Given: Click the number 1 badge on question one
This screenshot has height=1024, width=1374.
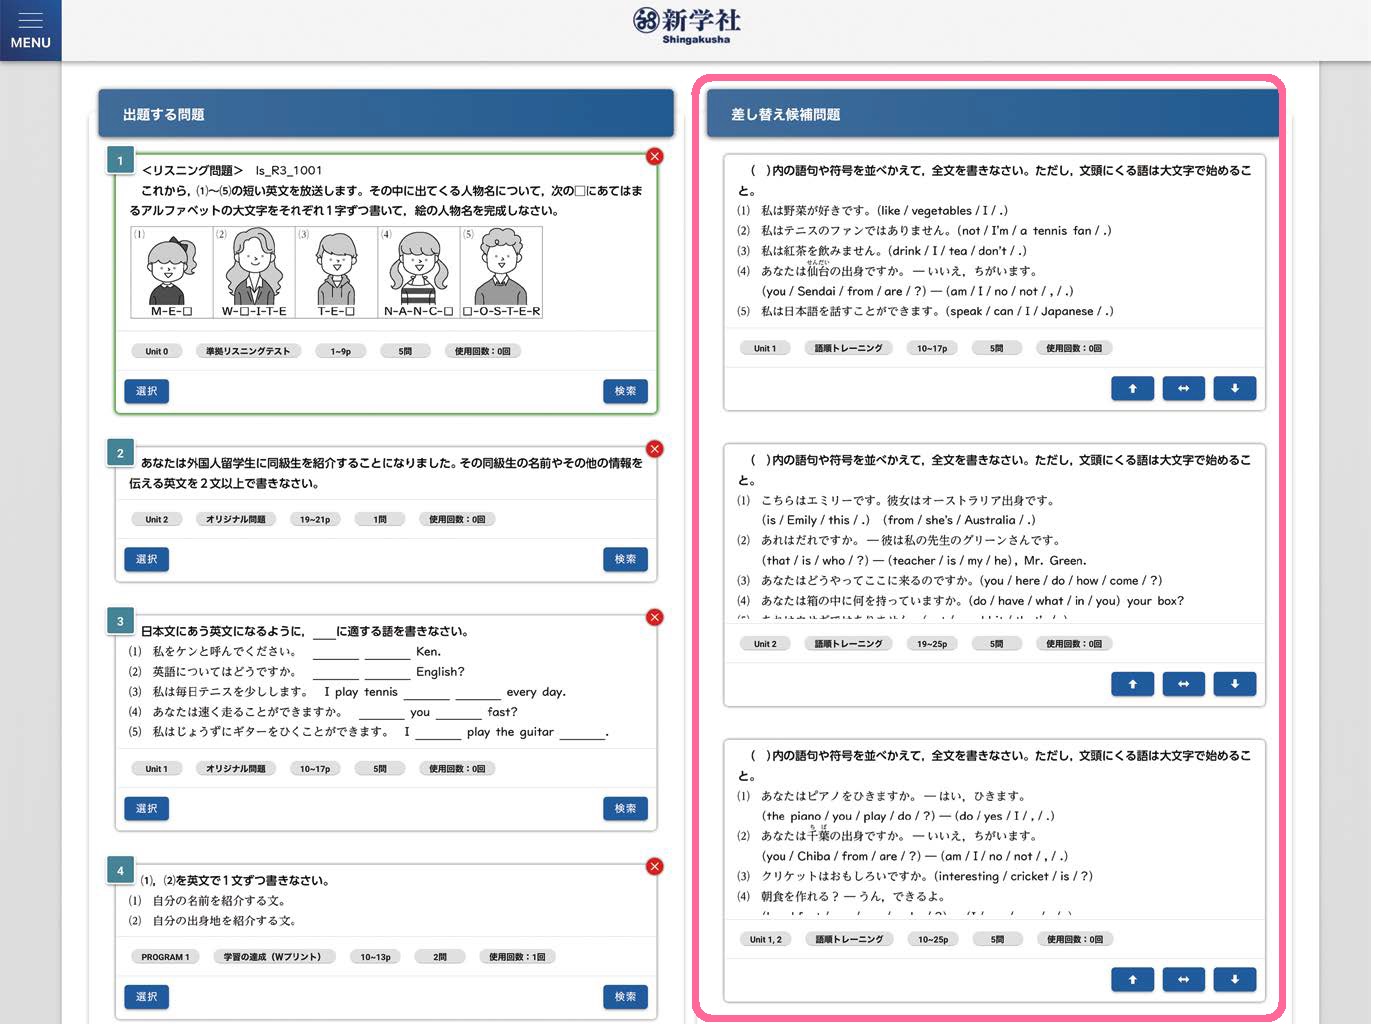Looking at the screenshot, I should coord(120,160).
